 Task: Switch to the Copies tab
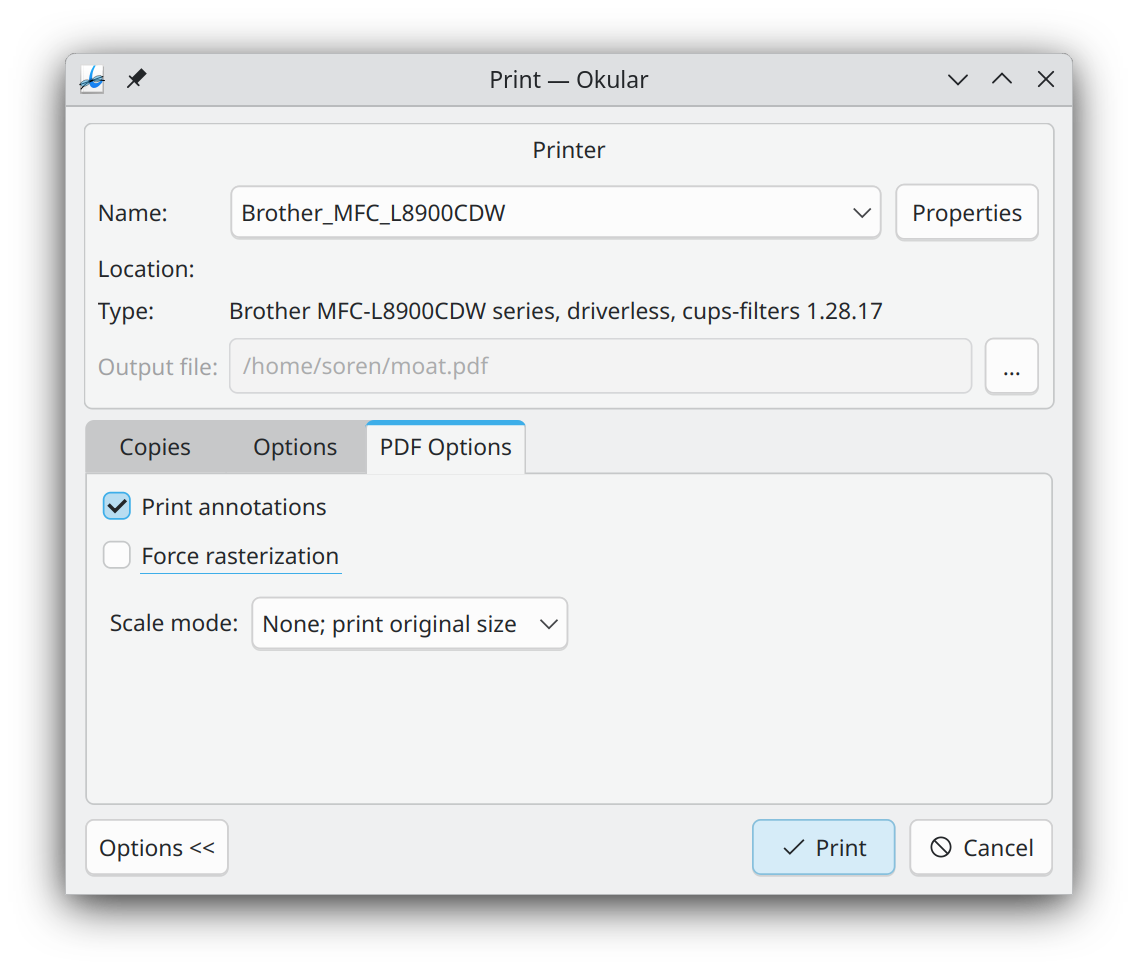click(155, 447)
